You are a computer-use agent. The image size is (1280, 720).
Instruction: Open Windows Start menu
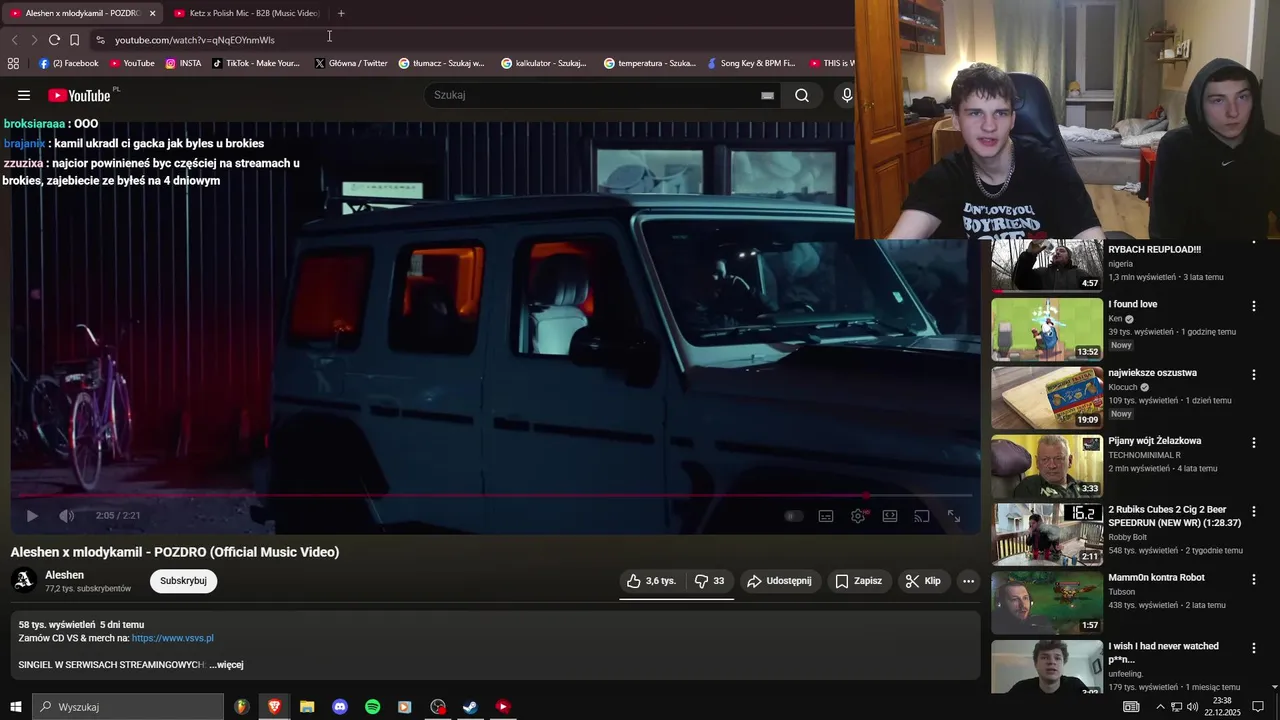15,707
